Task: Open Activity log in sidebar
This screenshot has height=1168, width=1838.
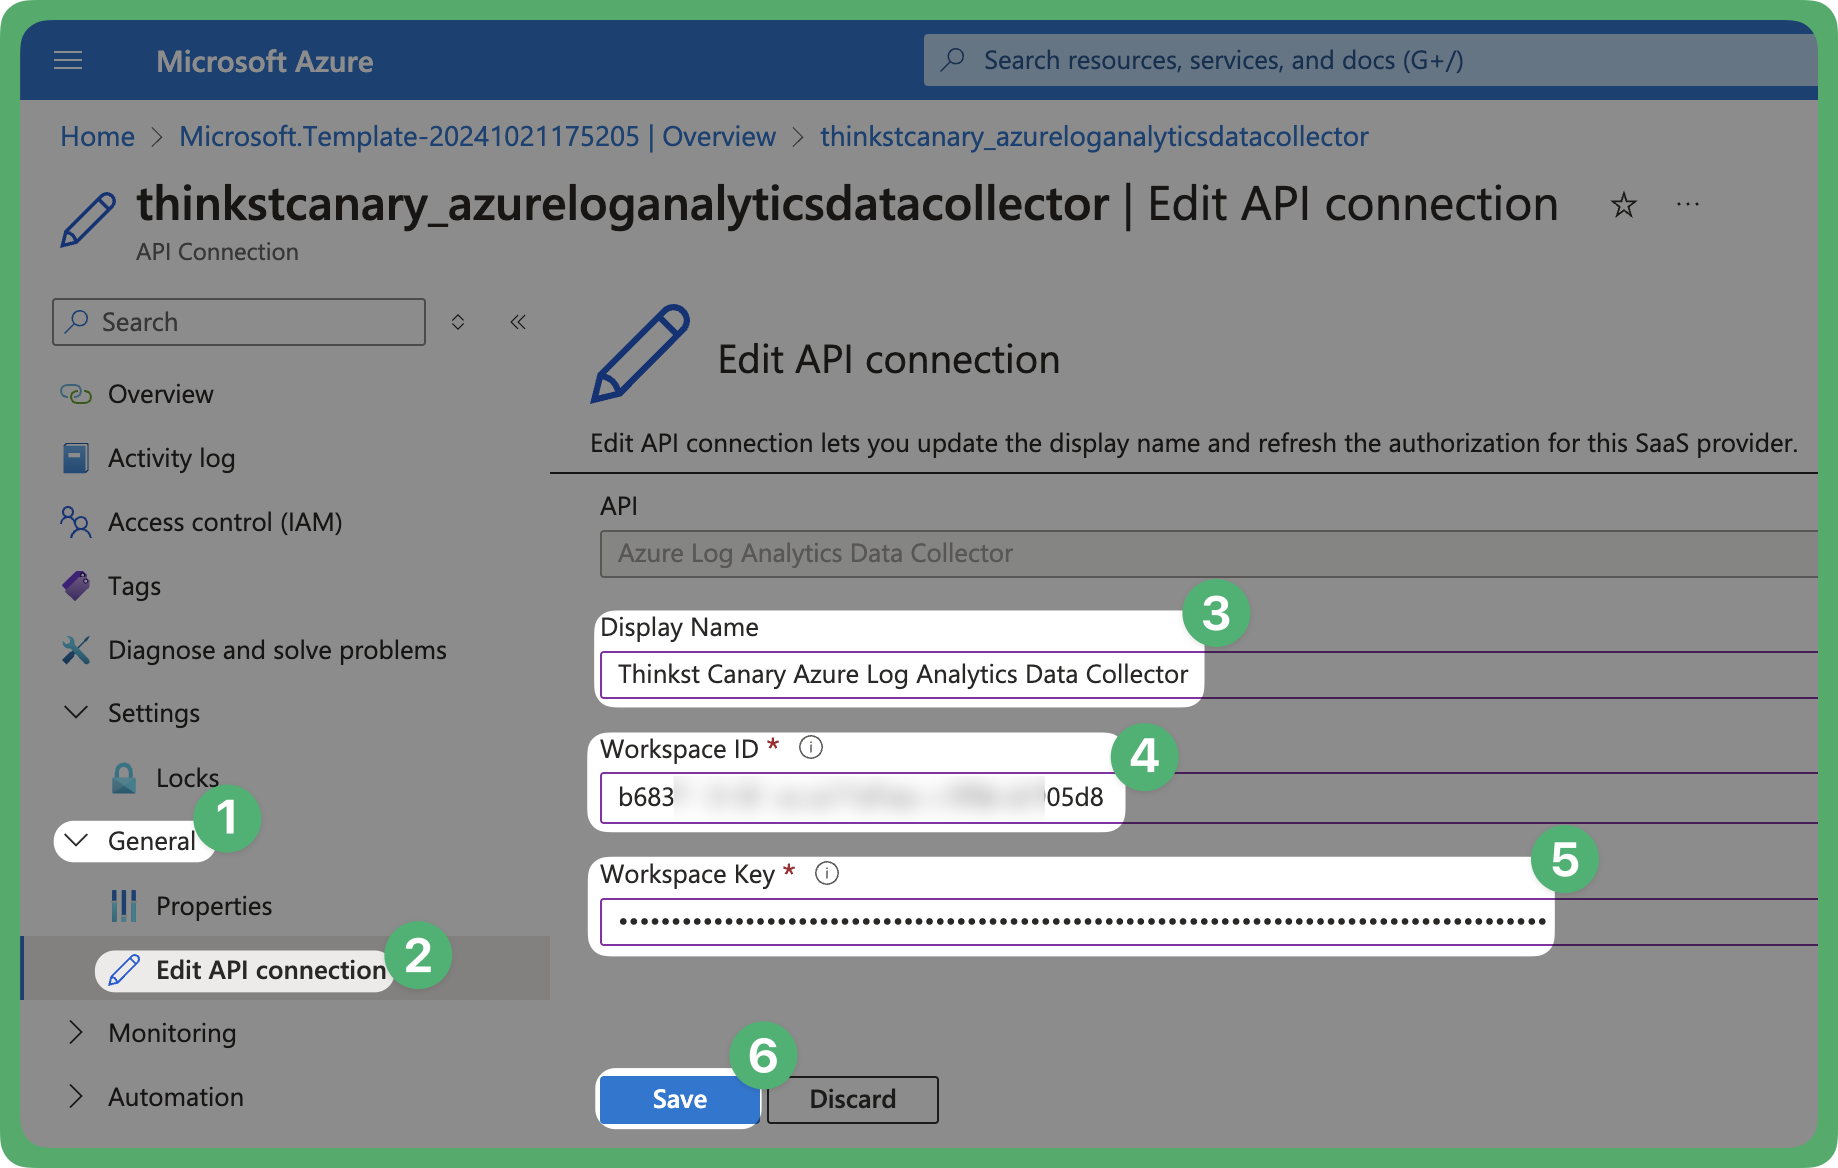Action: pos(171,458)
